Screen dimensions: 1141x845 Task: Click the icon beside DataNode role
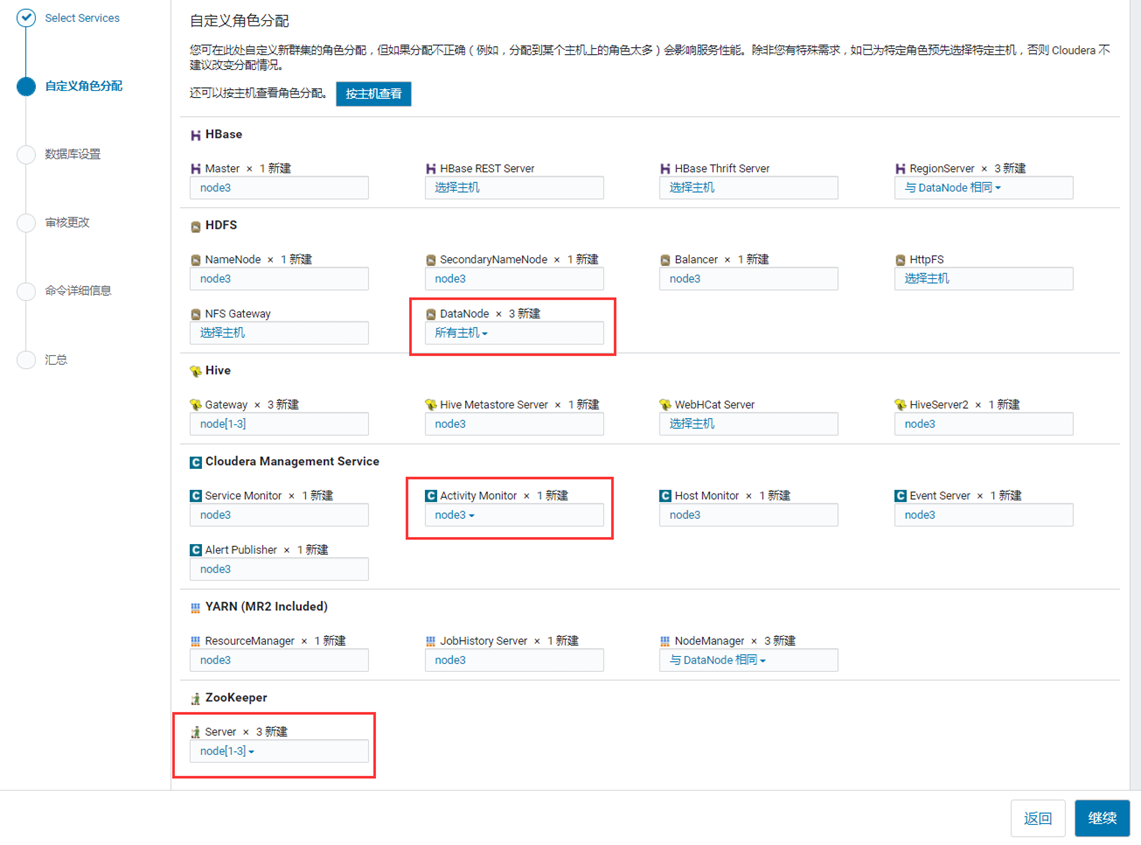point(430,314)
